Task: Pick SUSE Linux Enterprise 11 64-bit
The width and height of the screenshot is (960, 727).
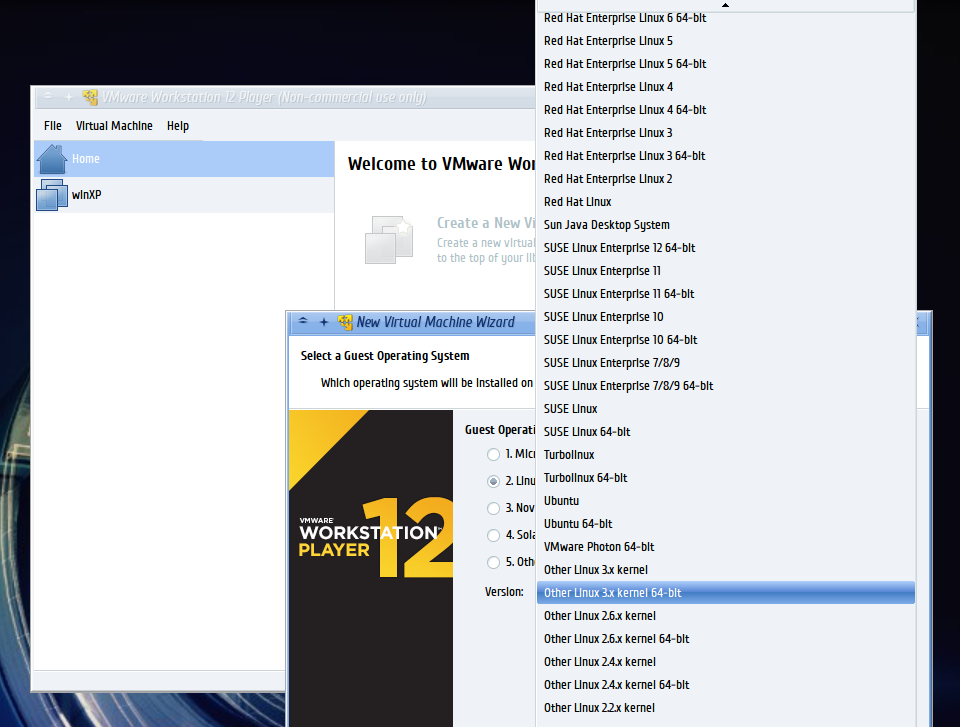Action: (726, 294)
